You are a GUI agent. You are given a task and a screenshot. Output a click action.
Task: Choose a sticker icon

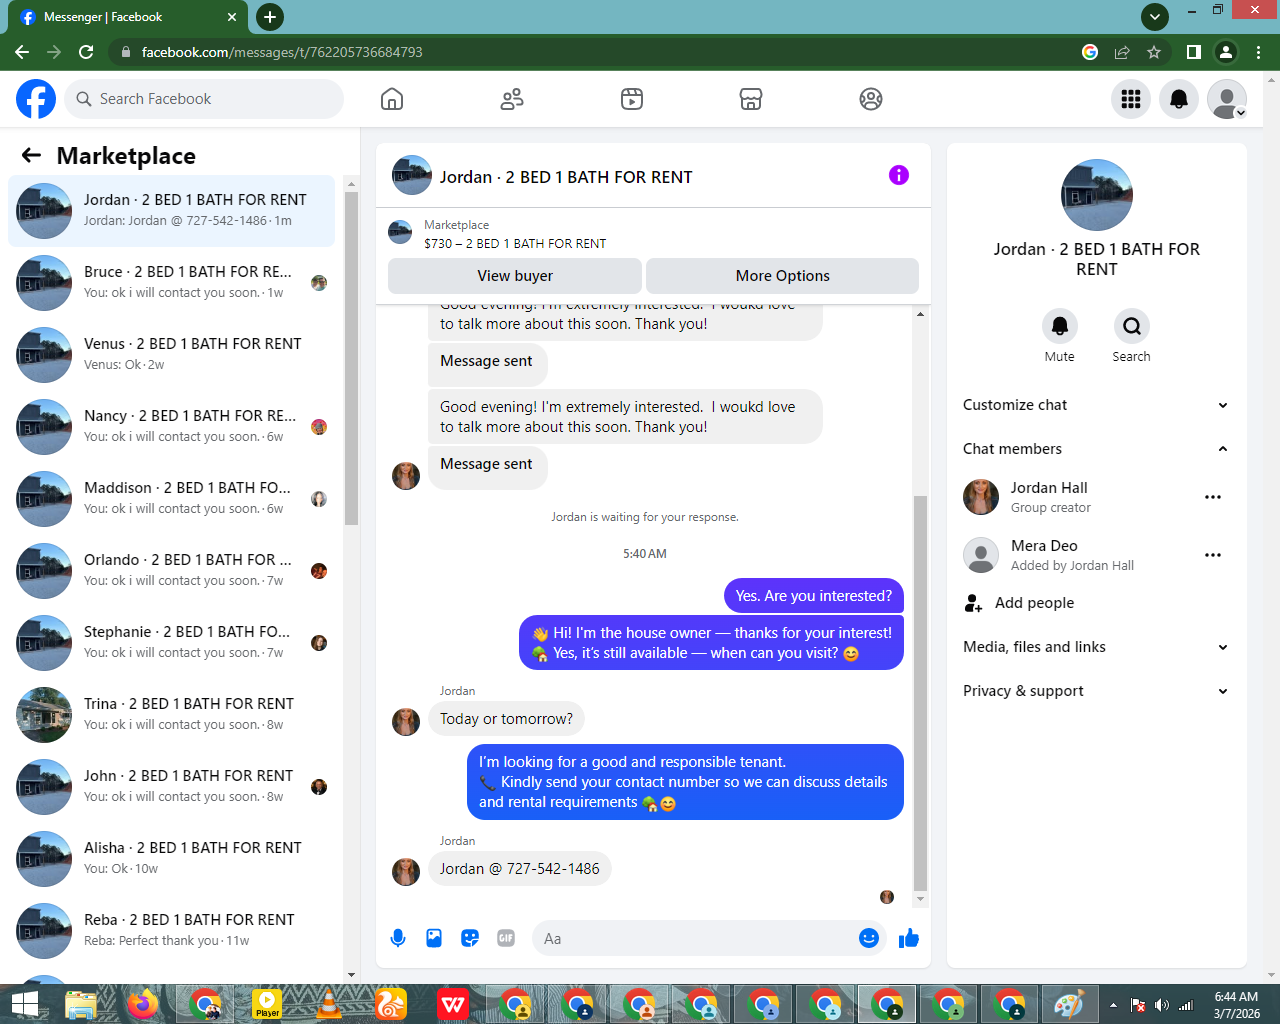click(470, 938)
